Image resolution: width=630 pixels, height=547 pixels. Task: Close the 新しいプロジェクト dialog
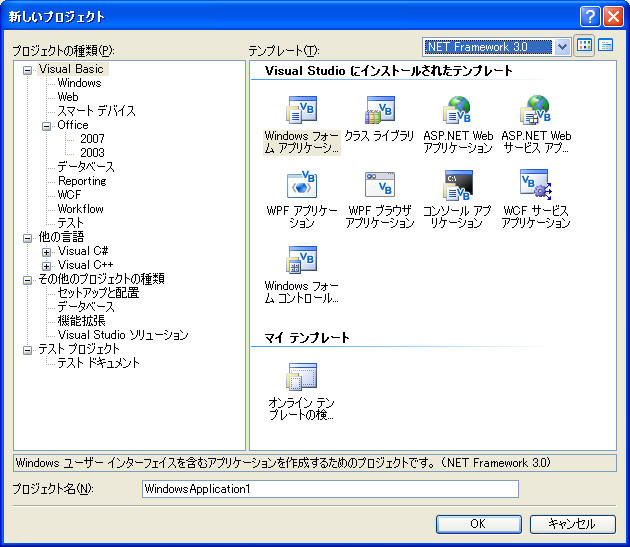pyautogui.click(x=614, y=16)
